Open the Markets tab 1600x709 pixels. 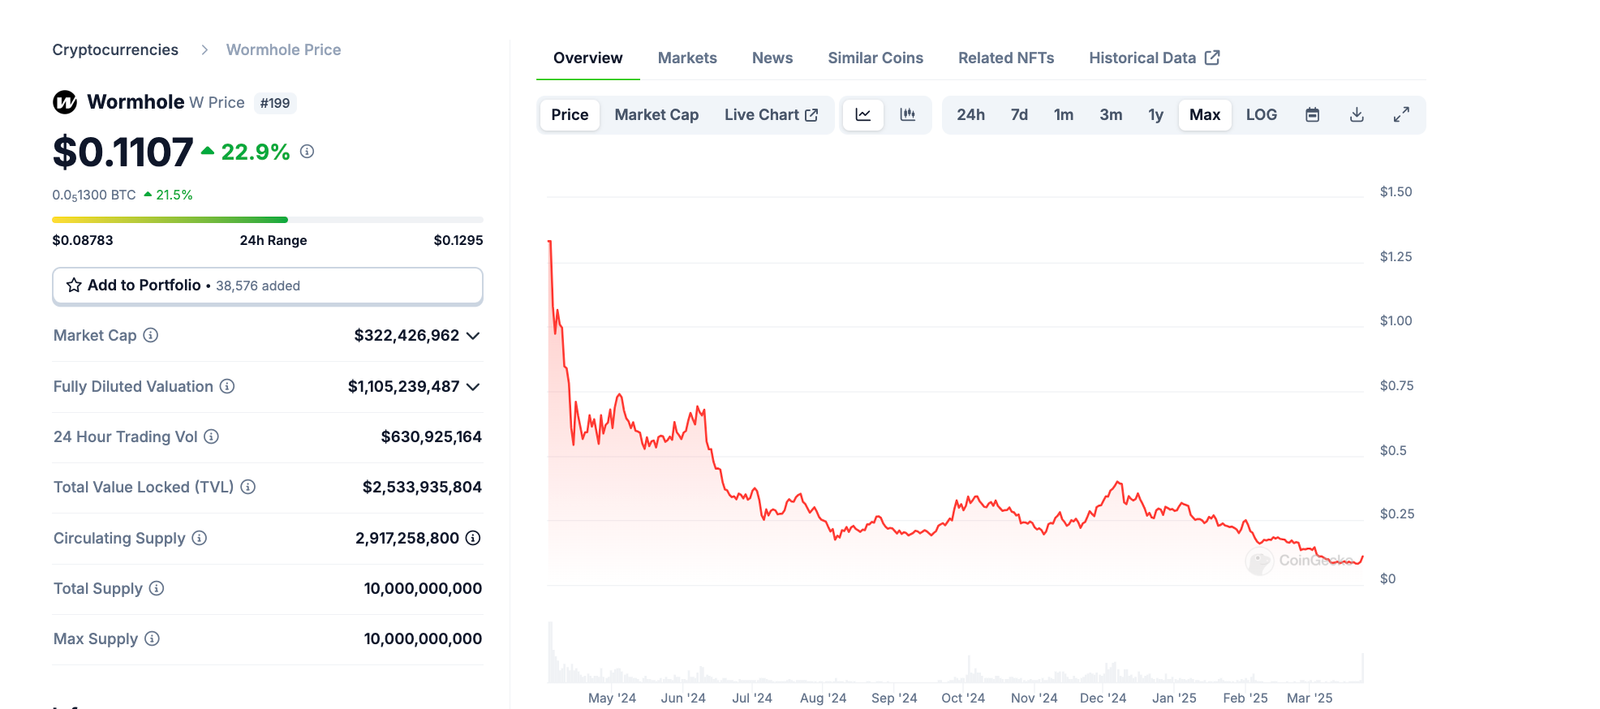tap(687, 58)
